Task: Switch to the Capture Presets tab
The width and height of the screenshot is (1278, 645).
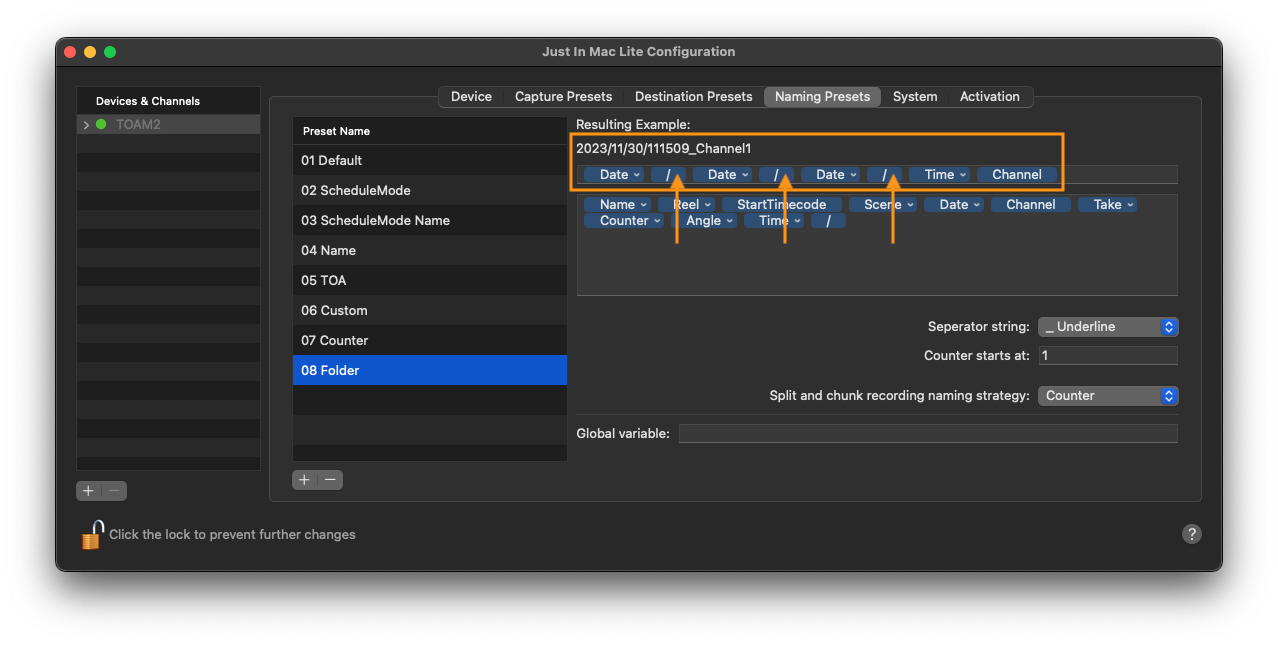Action: (x=563, y=97)
